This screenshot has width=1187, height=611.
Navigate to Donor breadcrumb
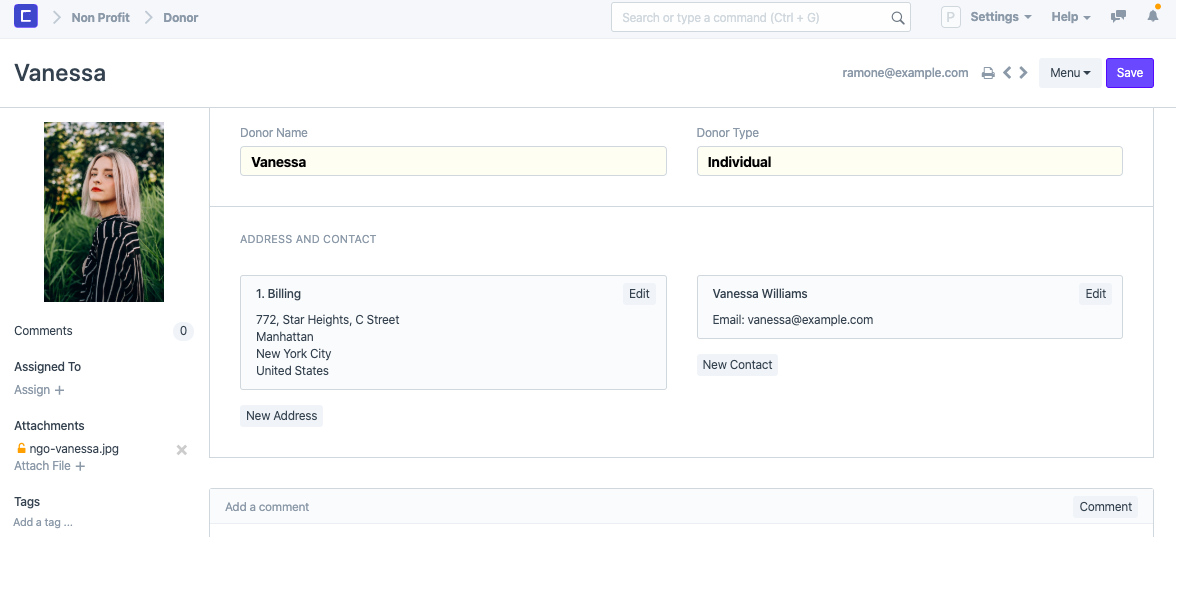(x=181, y=17)
